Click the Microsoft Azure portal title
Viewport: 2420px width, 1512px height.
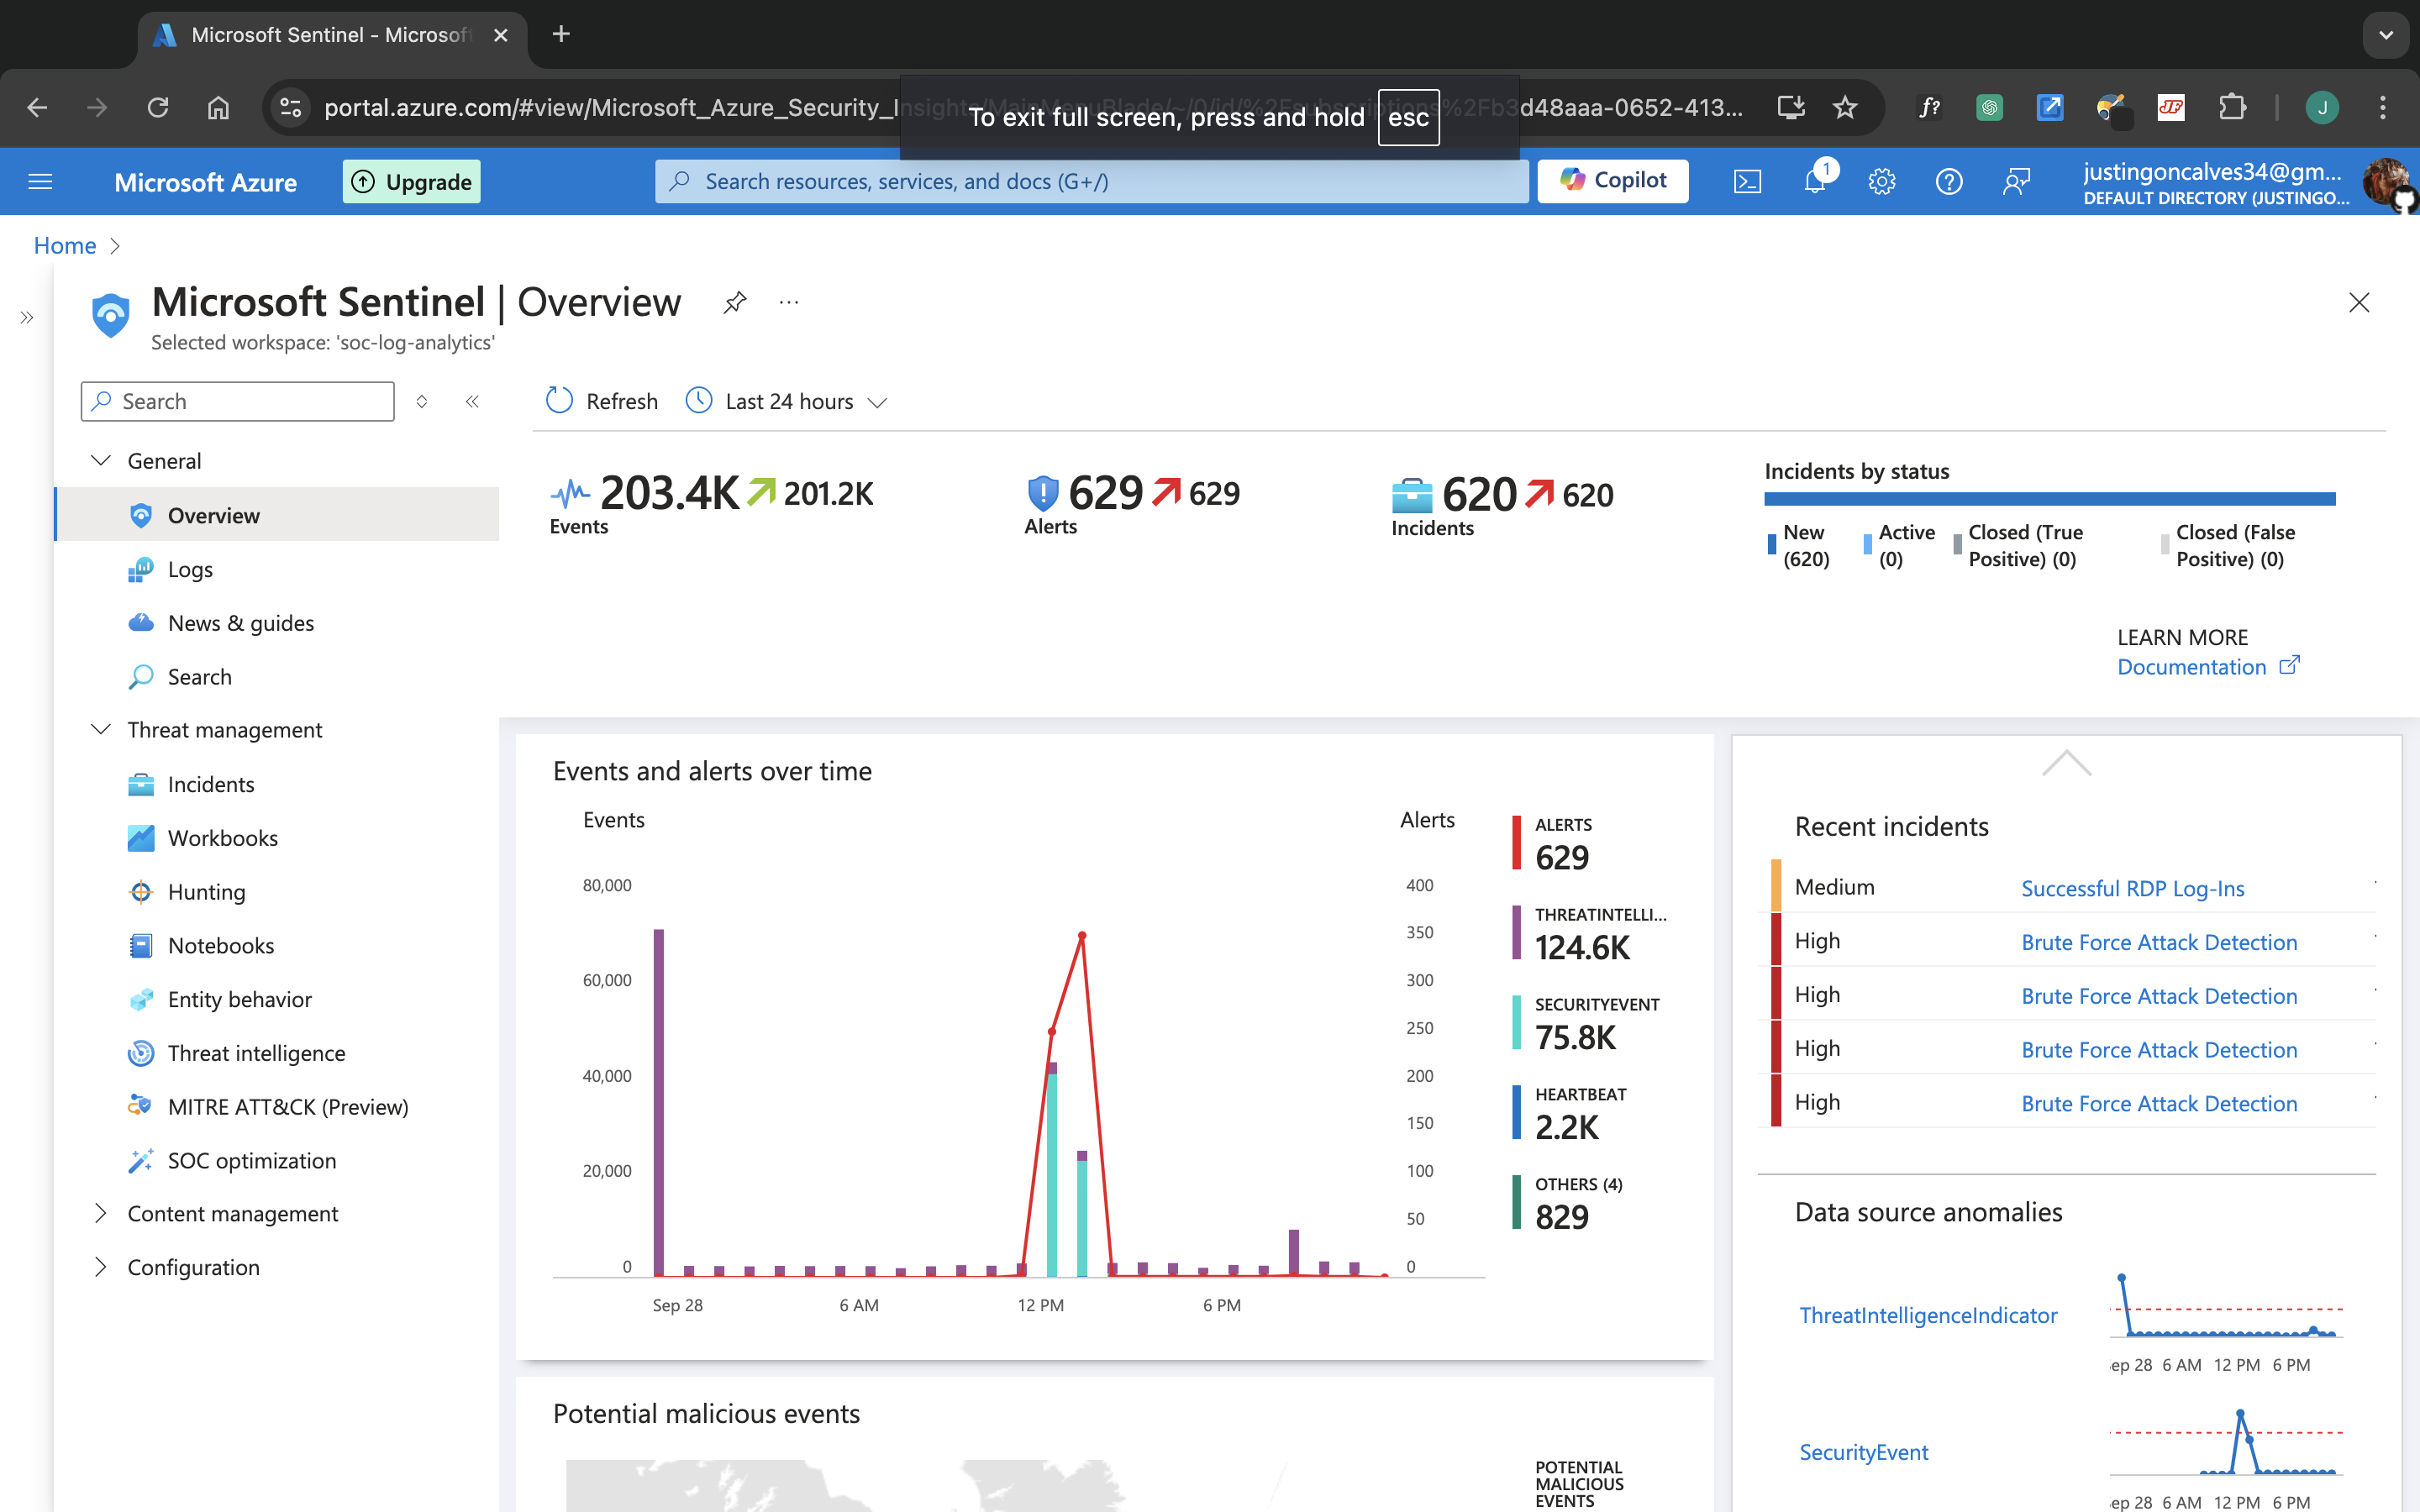pyautogui.click(x=205, y=182)
